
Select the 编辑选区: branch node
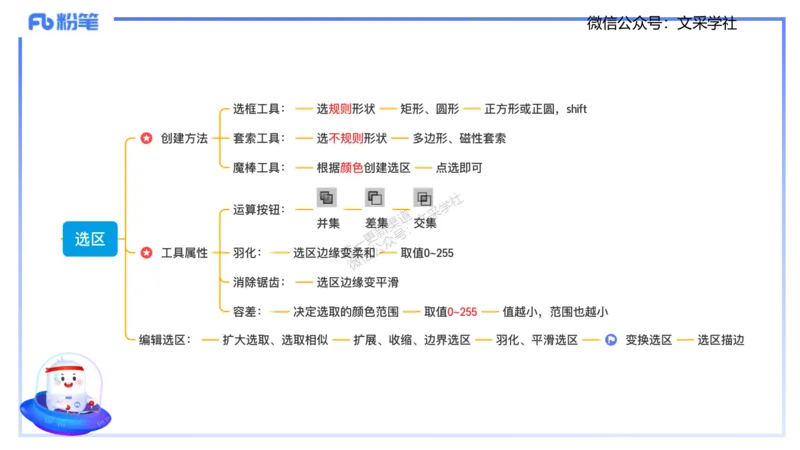[165, 340]
